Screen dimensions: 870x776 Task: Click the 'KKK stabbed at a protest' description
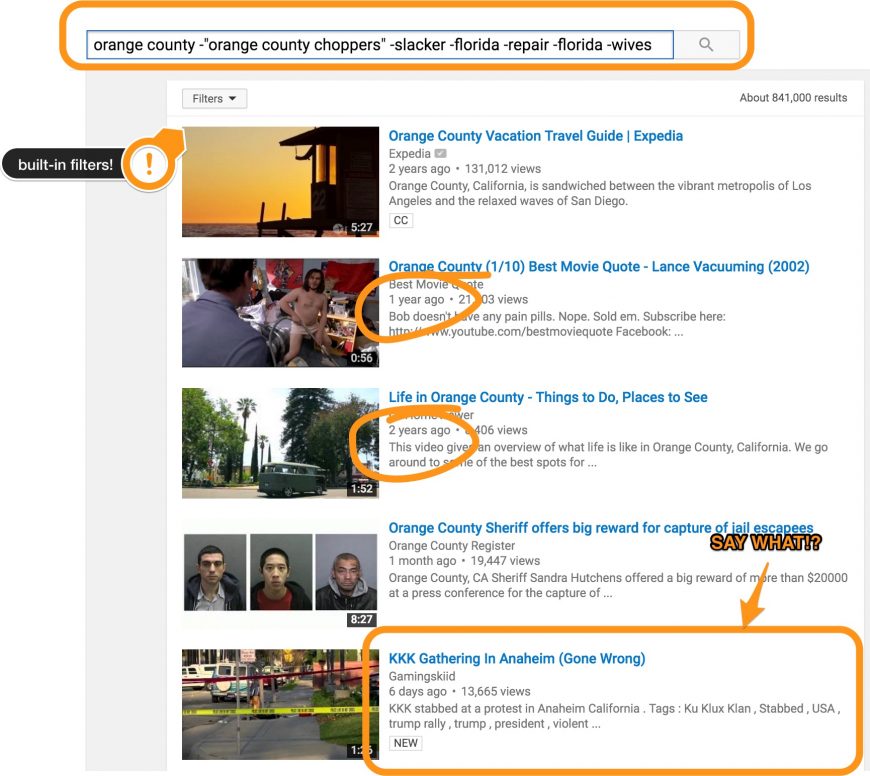tap(614, 716)
